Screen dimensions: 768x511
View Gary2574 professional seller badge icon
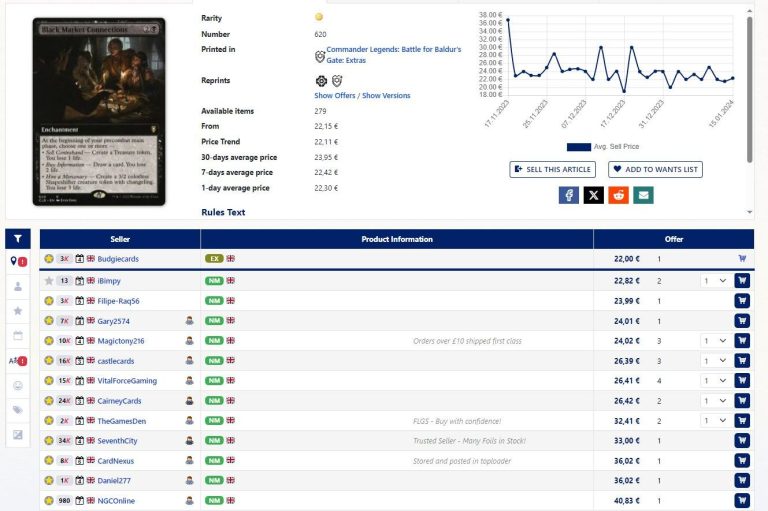(x=190, y=321)
